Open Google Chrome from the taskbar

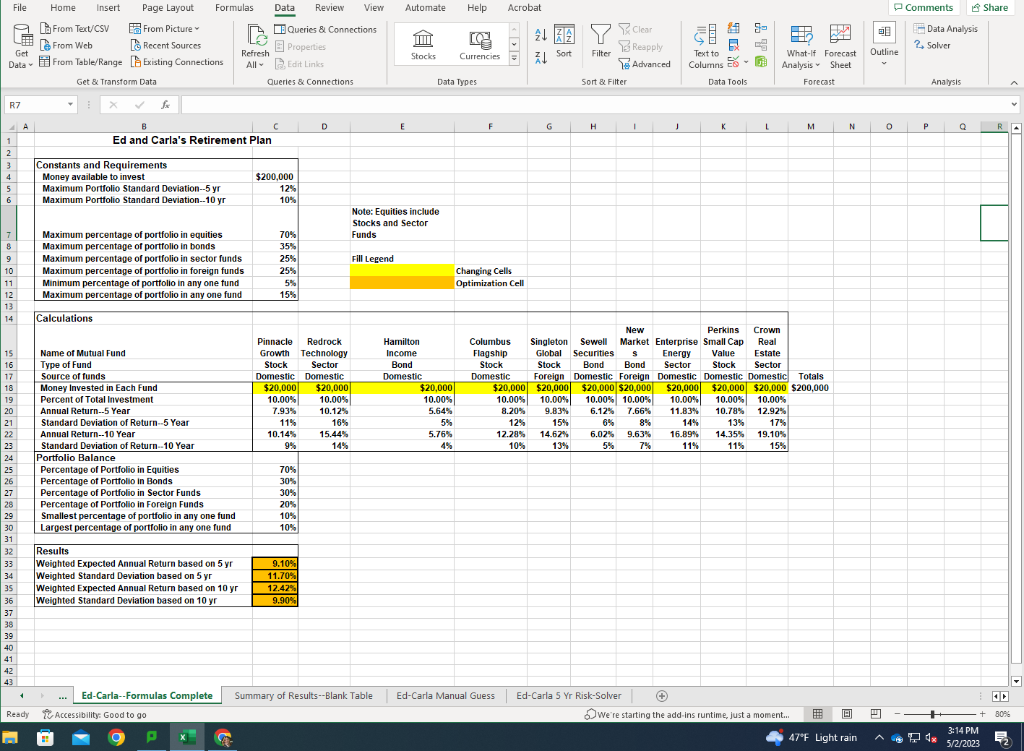(x=116, y=737)
